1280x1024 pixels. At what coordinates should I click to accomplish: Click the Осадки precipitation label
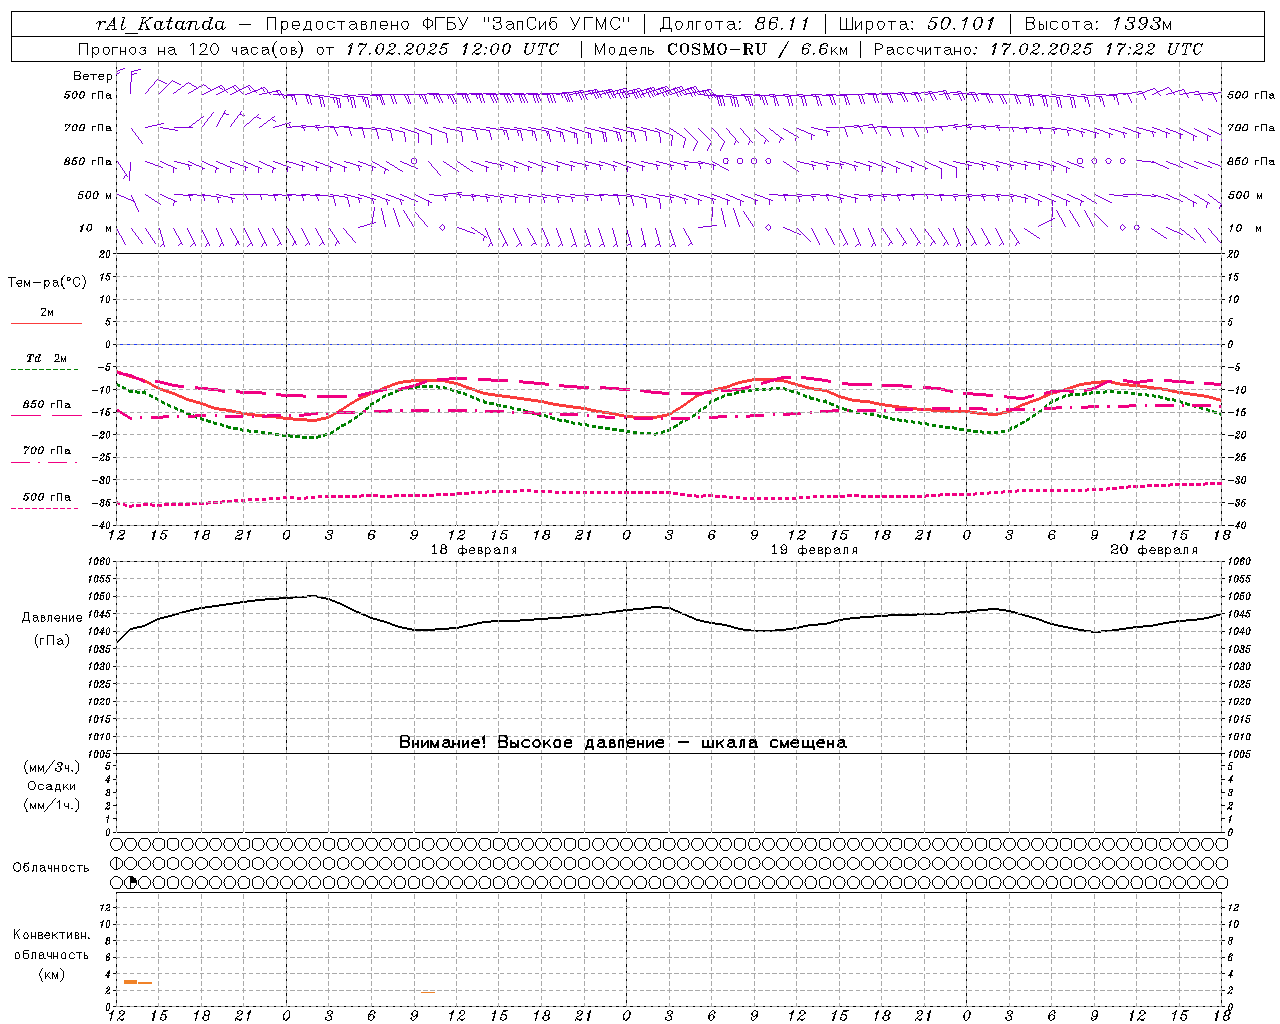point(52,787)
